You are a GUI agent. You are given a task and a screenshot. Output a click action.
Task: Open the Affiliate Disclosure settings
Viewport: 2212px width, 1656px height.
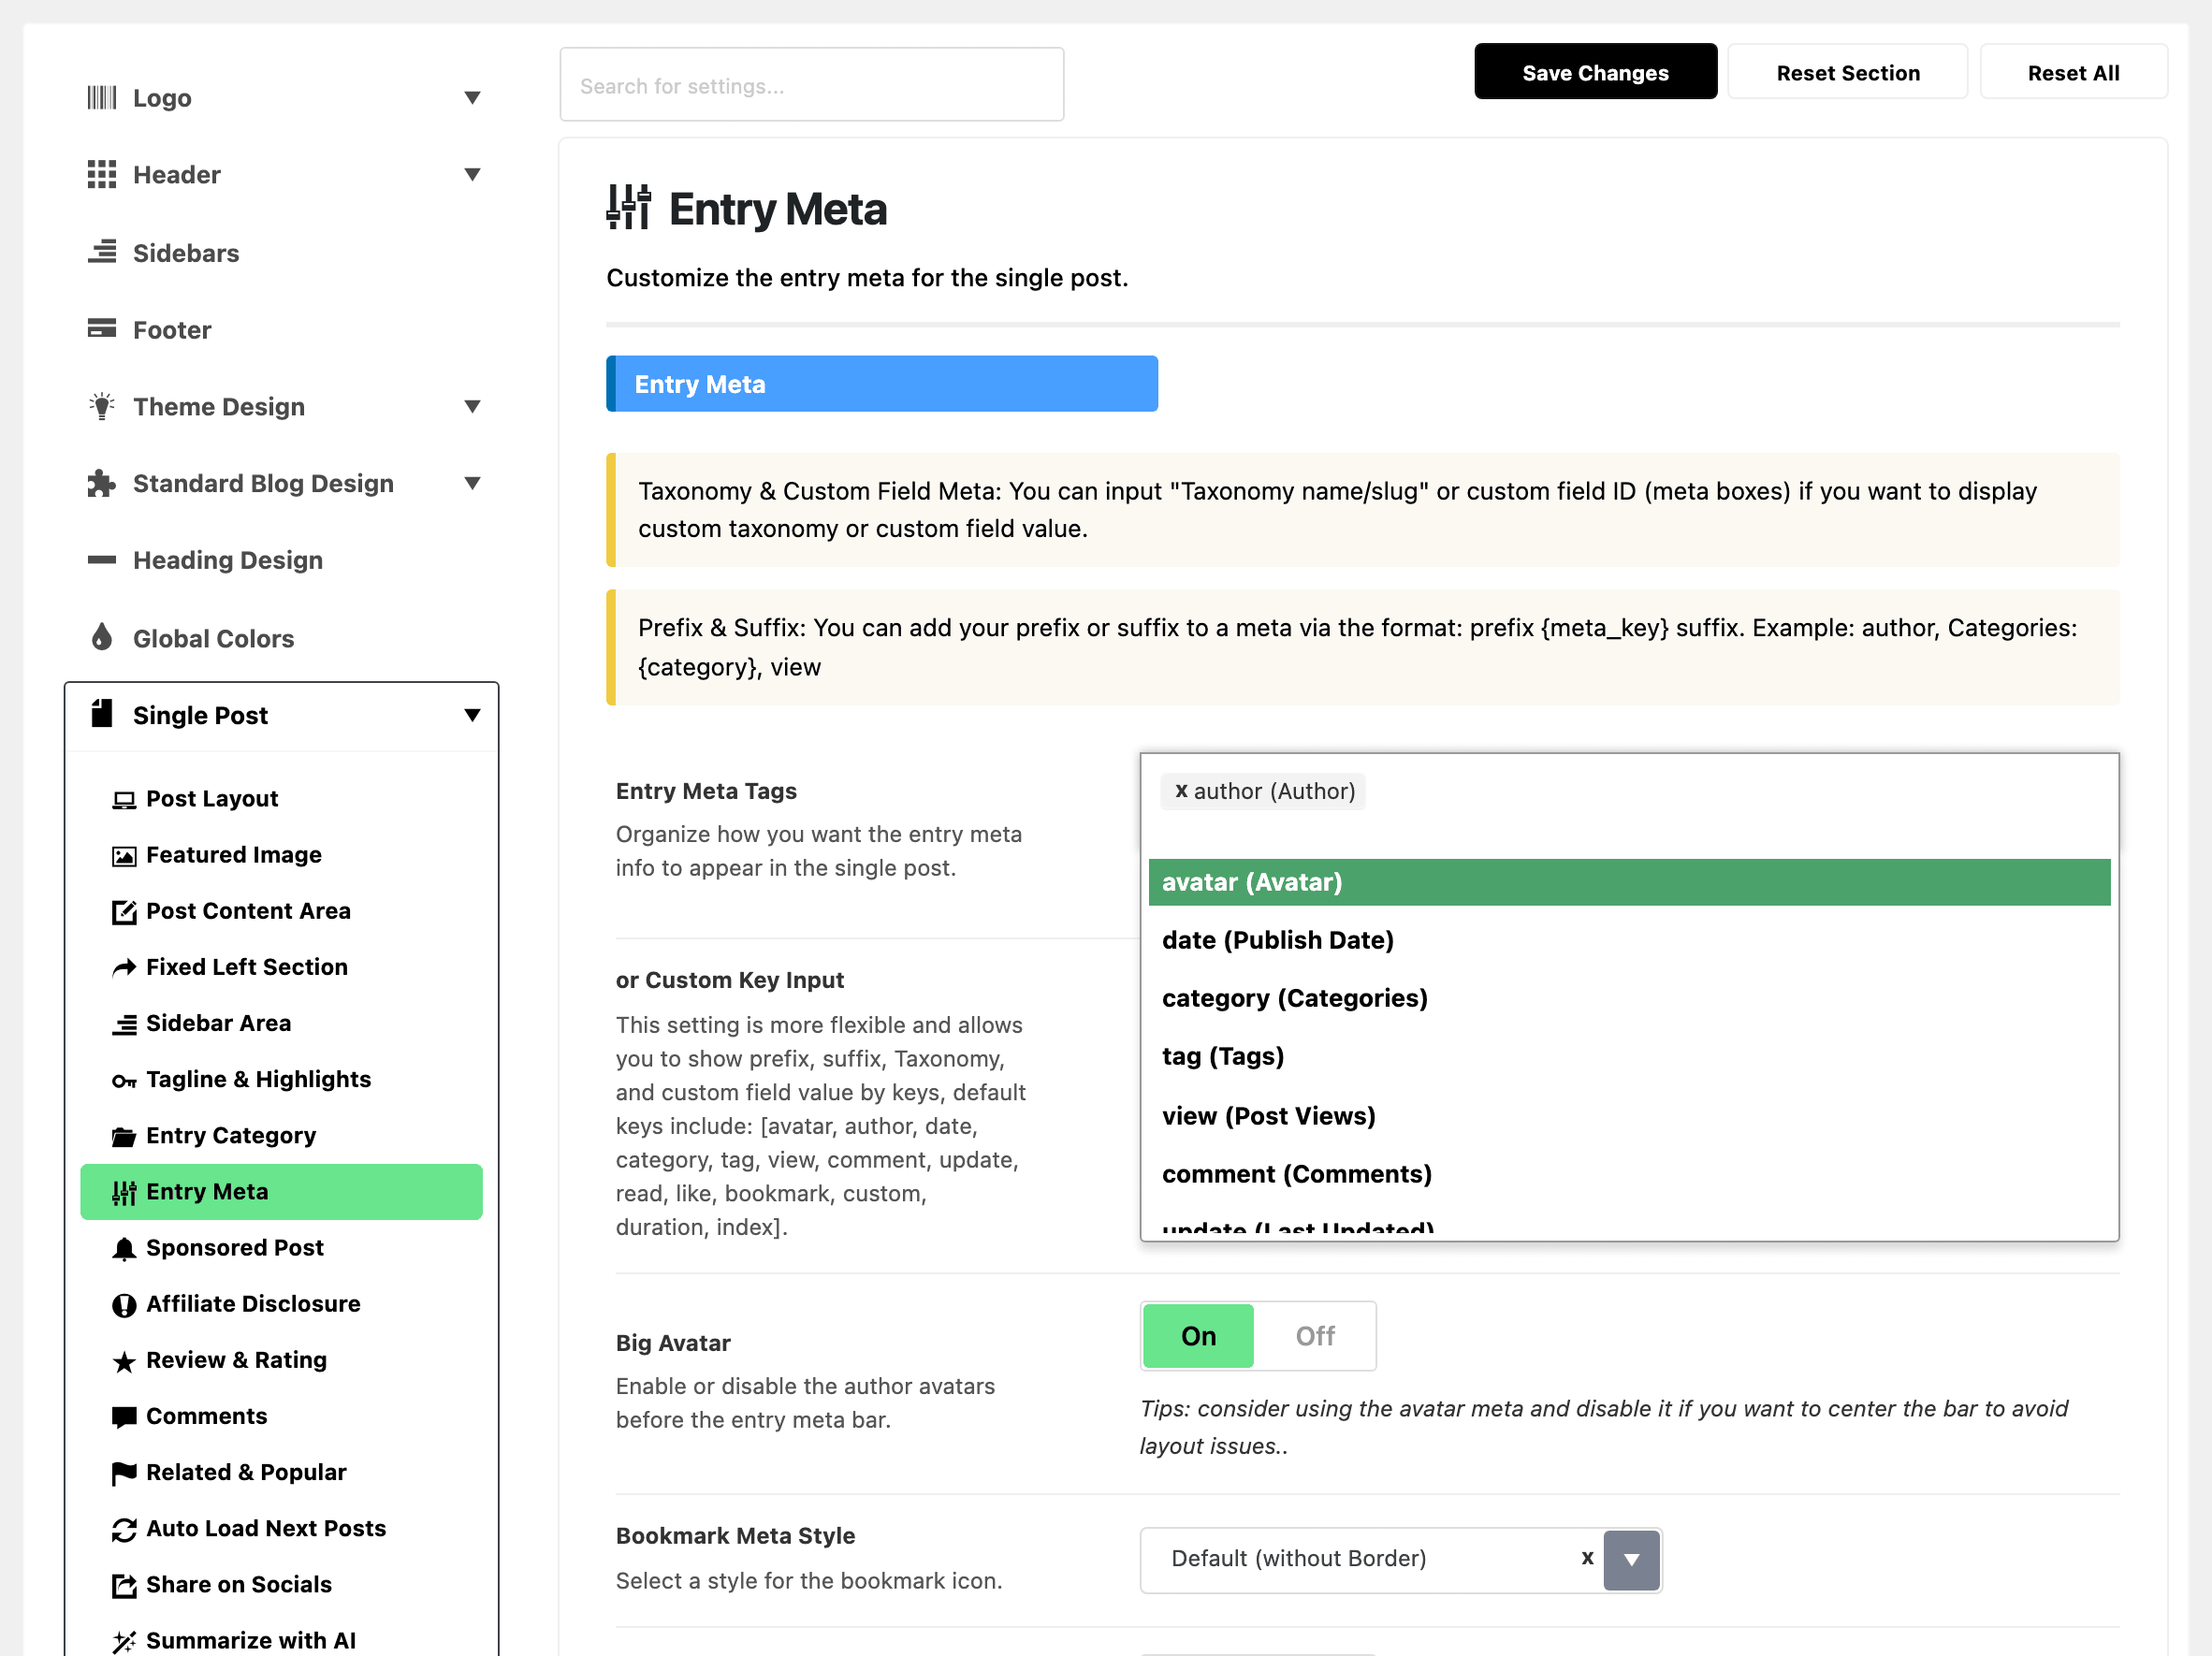[281, 1304]
